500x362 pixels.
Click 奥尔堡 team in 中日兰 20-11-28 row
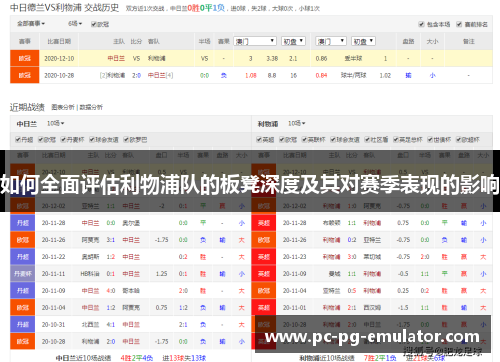[131, 223]
